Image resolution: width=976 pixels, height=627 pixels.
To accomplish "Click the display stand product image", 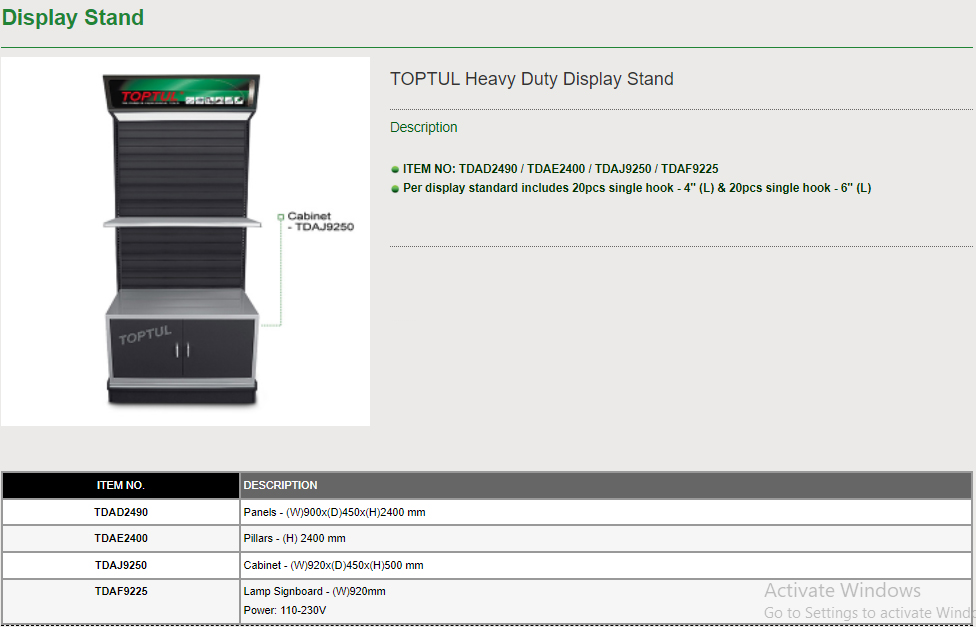I will (x=185, y=242).
